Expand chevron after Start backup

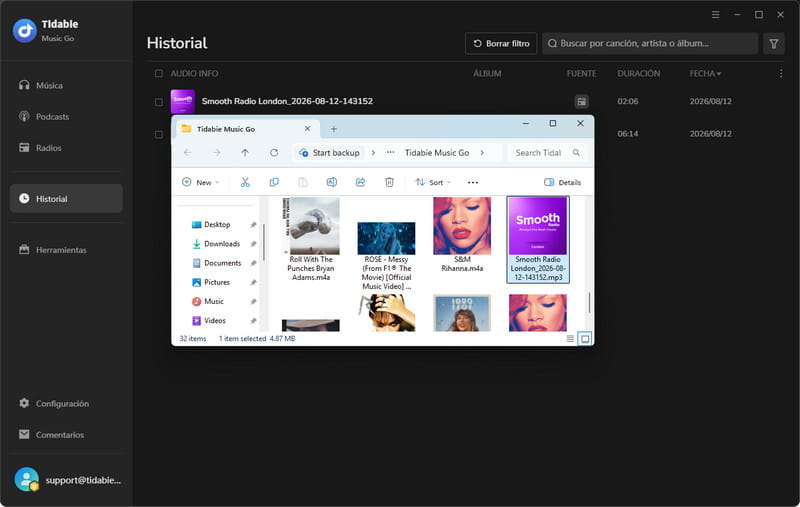[x=373, y=153]
